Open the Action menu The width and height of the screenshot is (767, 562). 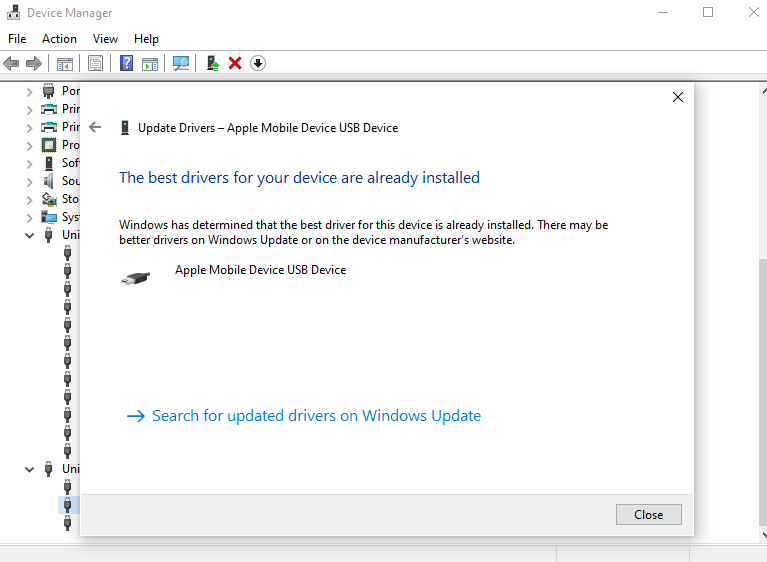point(59,39)
